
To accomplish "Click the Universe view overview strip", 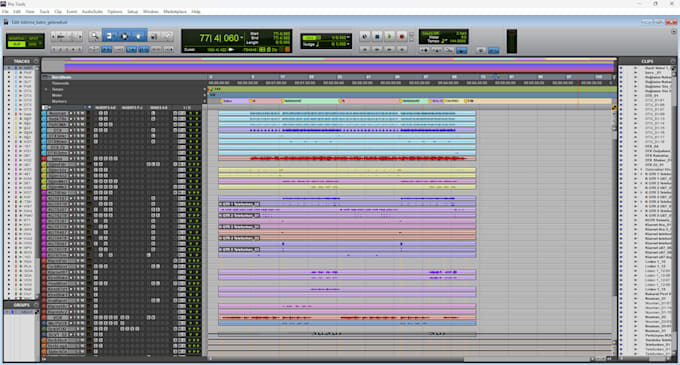I will tap(328, 65).
